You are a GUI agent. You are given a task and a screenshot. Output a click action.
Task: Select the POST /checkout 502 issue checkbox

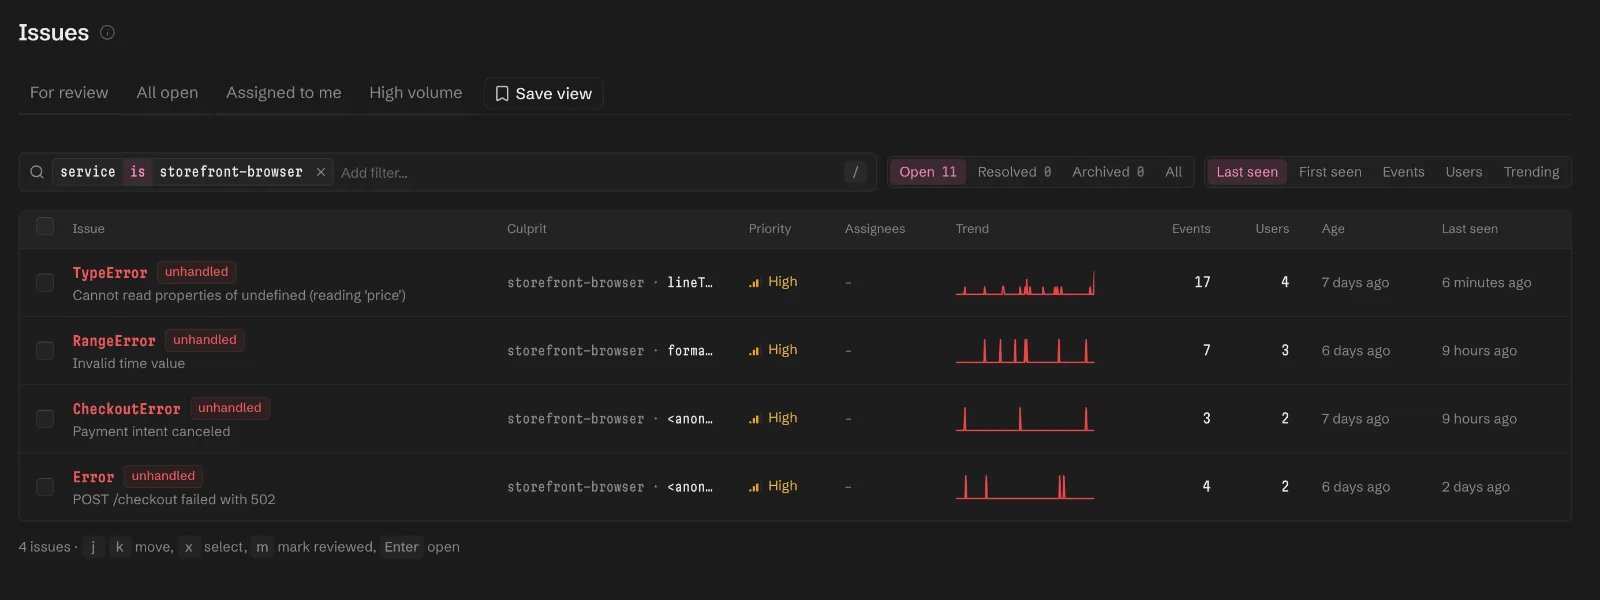tap(45, 487)
